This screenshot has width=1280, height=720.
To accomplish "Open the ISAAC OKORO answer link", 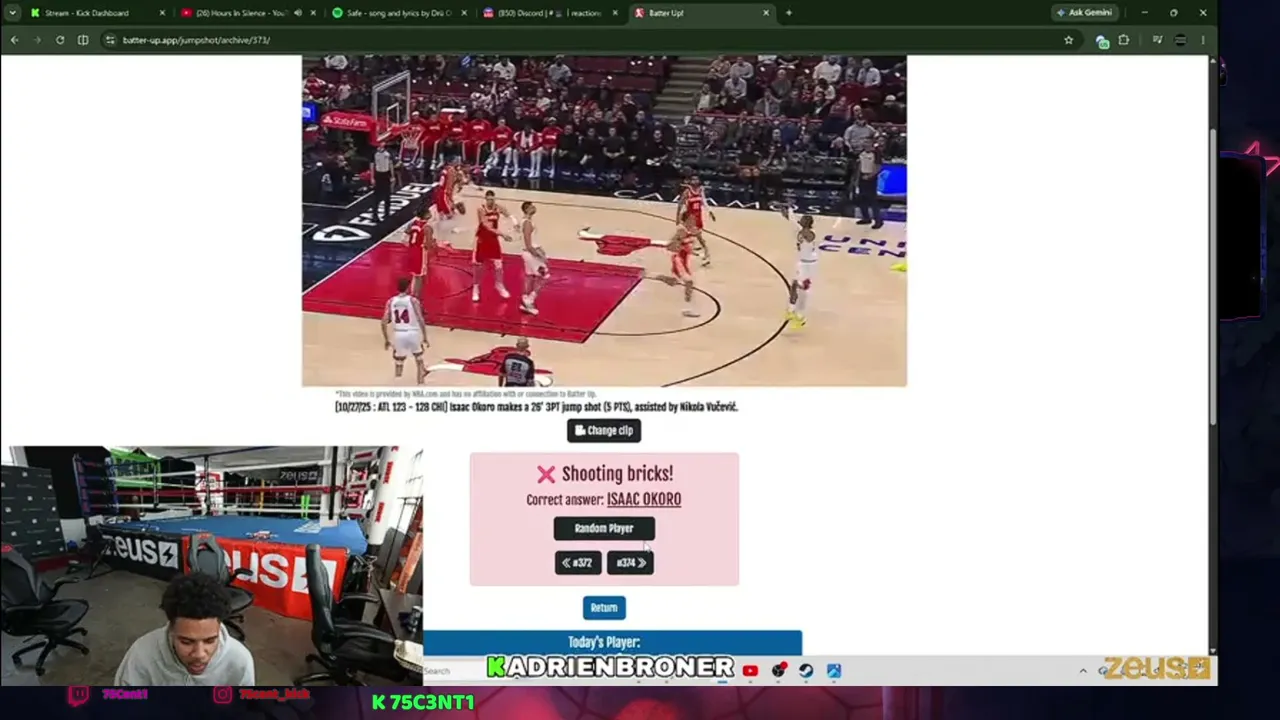I will pyautogui.click(x=644, y=500).
